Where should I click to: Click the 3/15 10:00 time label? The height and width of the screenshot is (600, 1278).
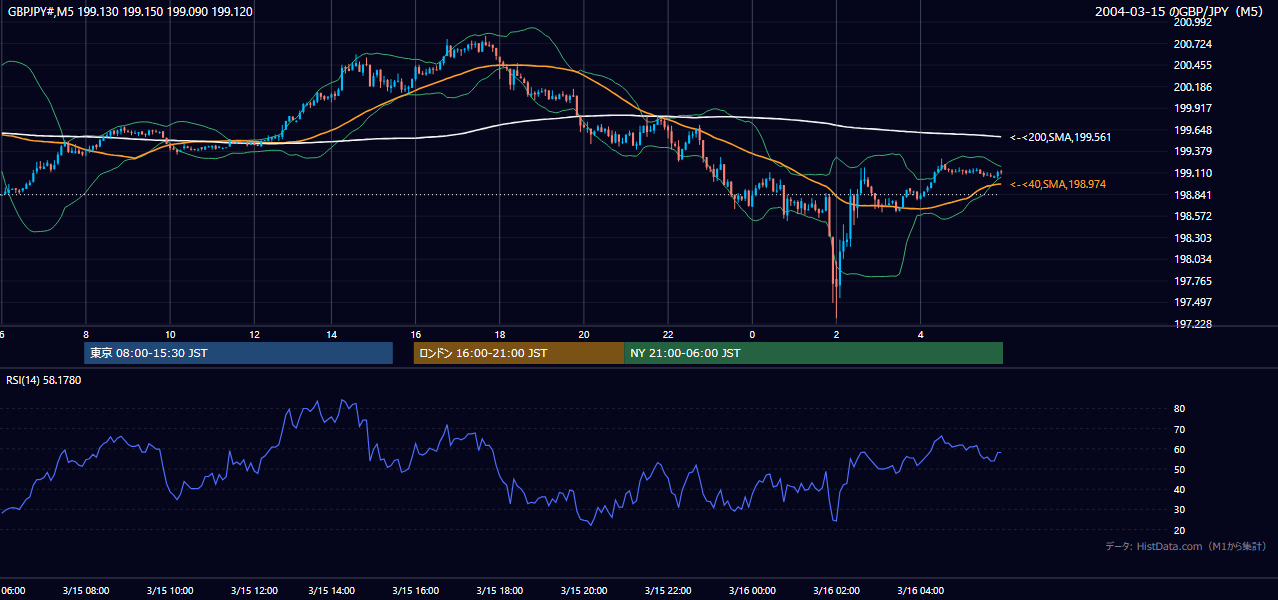click(x=169, y=590)
